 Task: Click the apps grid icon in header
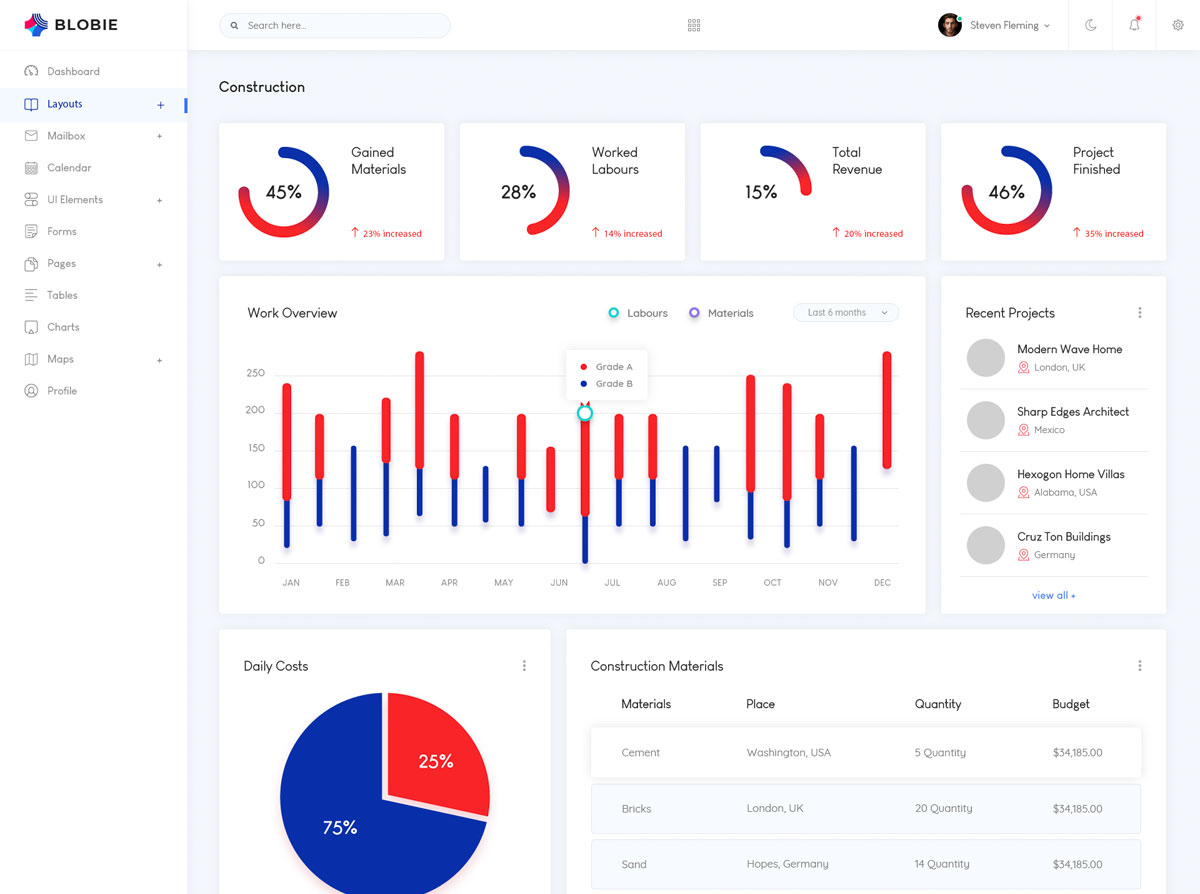[694, 25]
